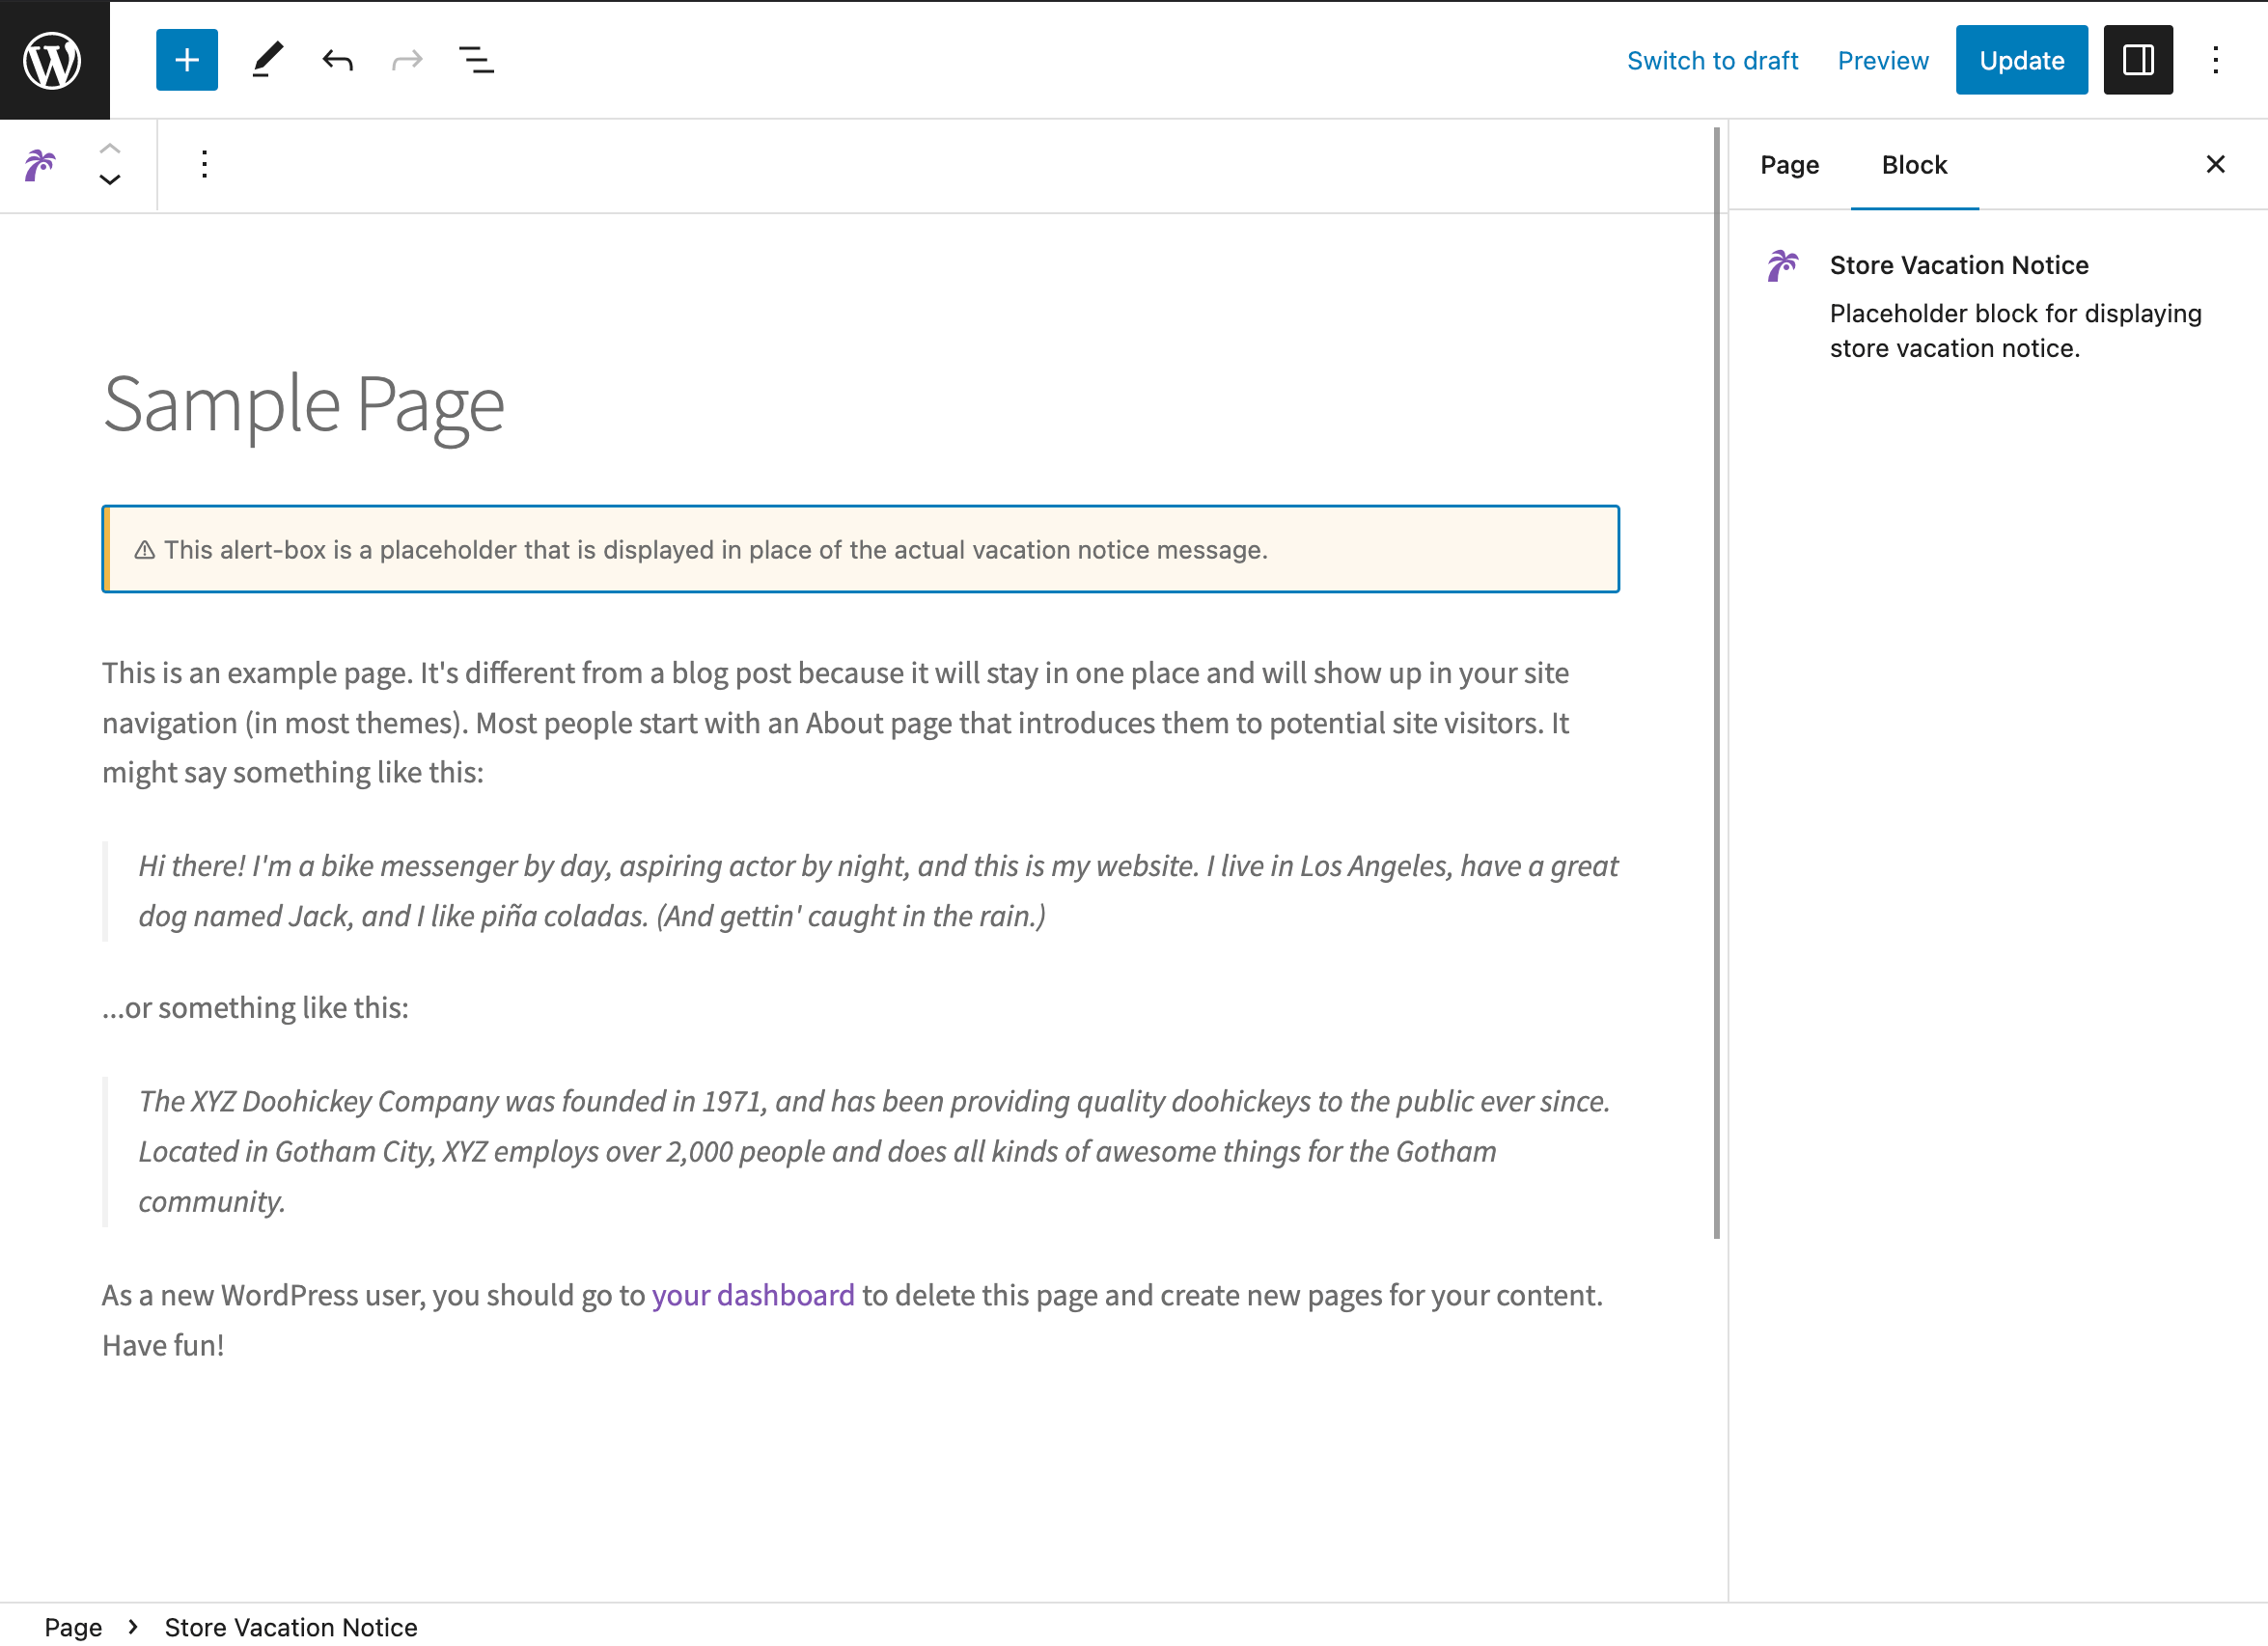2268x1646 pixels.
Task: Click the Store Vacation Notice palm tree icon
Action: coord(39,166)
